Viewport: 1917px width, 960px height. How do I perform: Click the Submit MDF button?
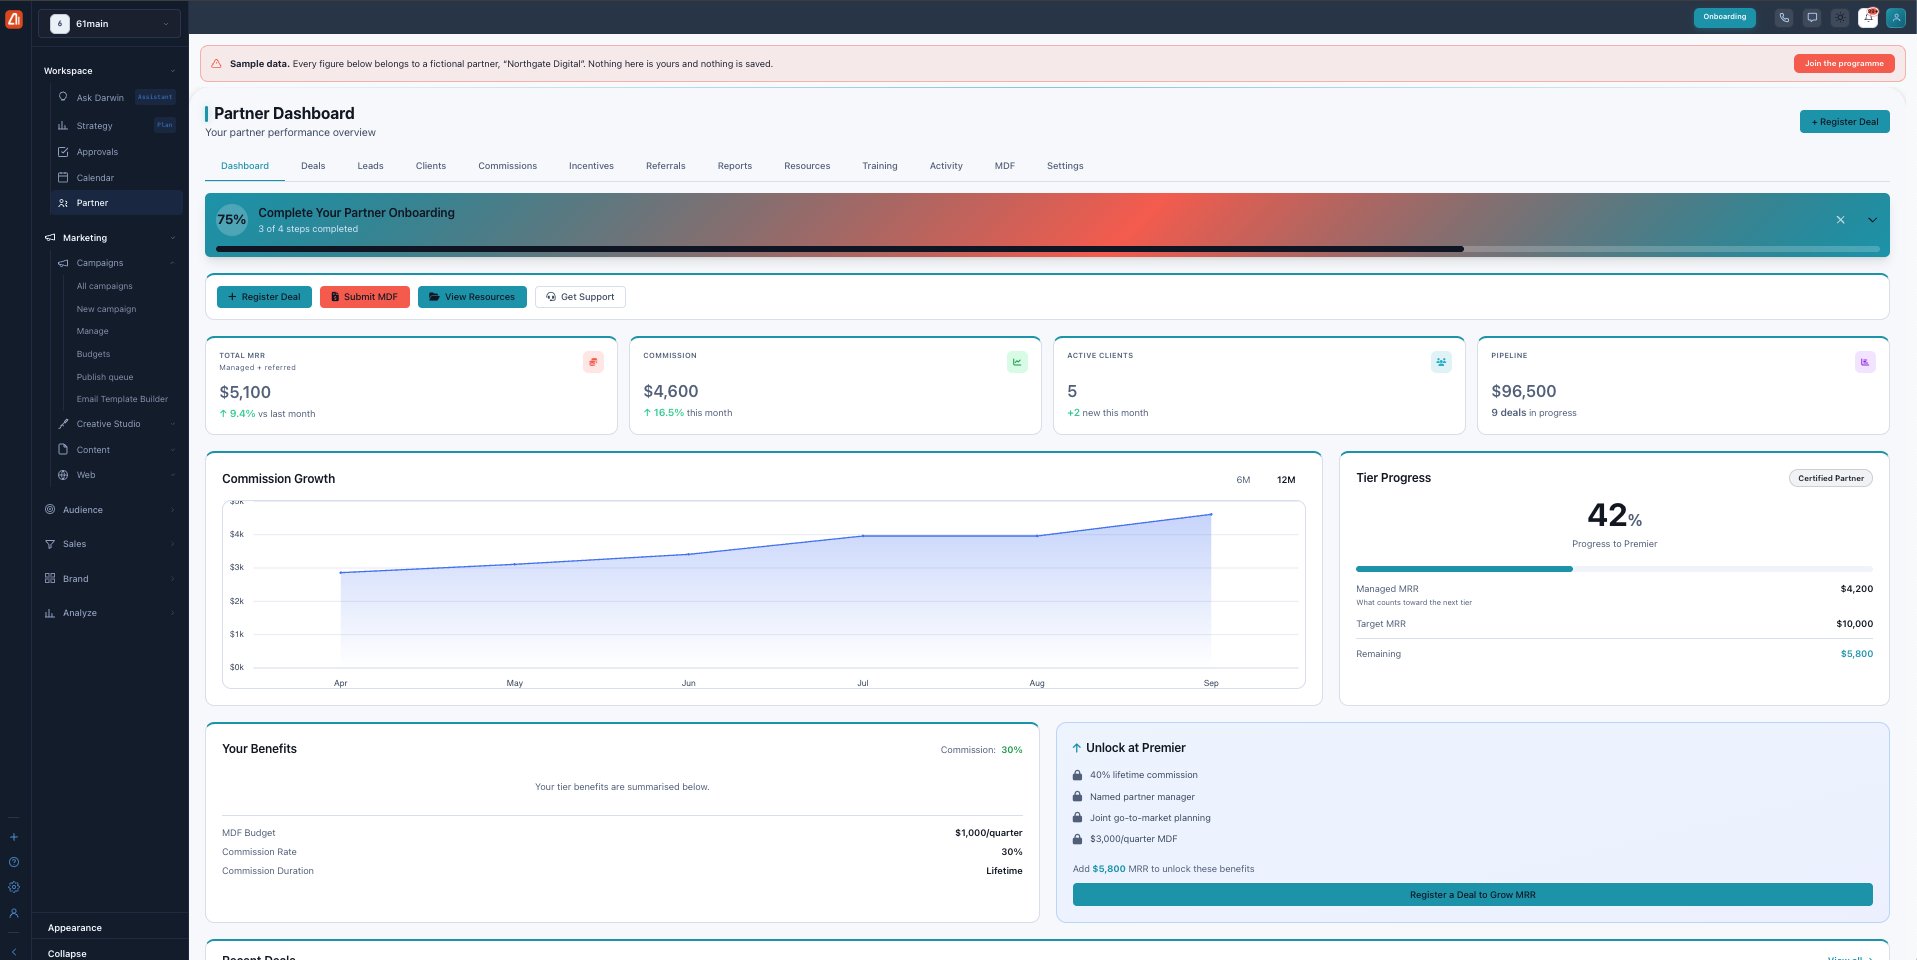(365, 297)
